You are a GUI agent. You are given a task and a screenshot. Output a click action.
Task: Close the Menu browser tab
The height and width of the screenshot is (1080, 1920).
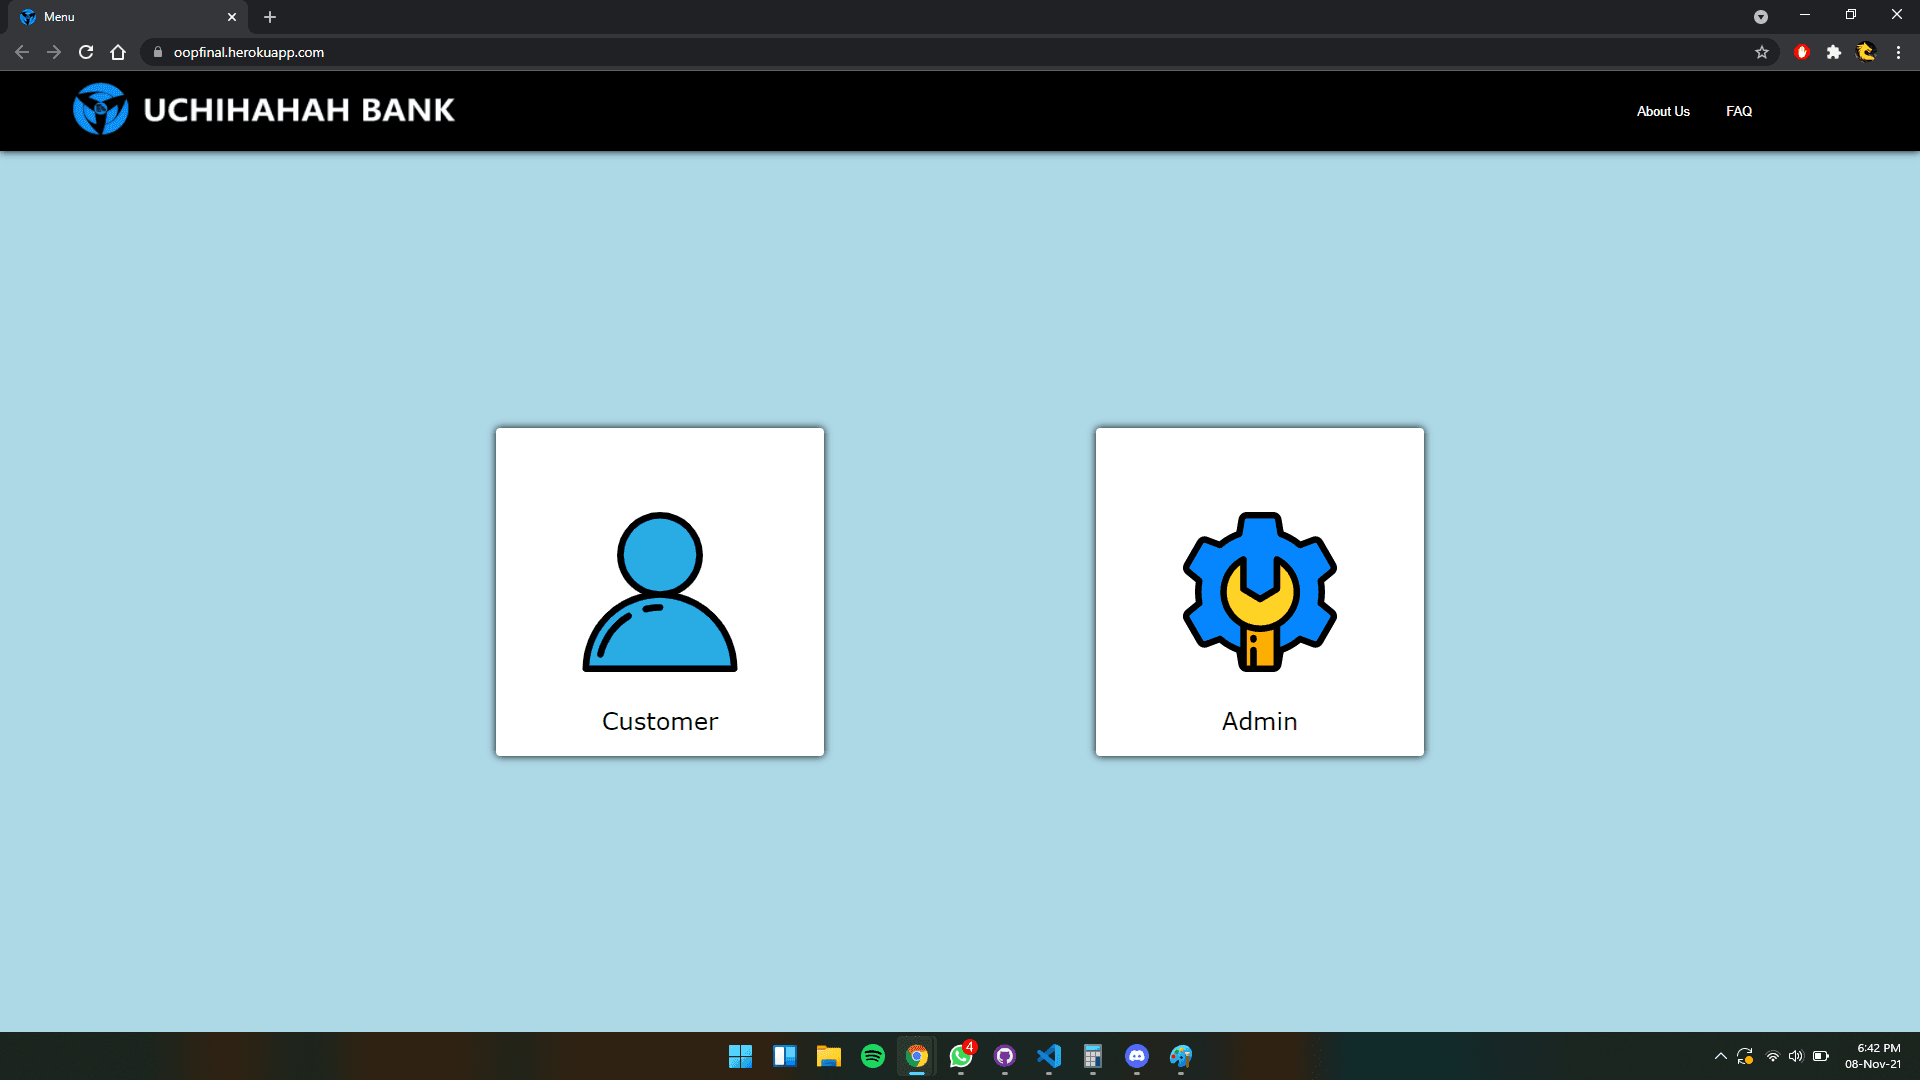click(x=232, y=17)
